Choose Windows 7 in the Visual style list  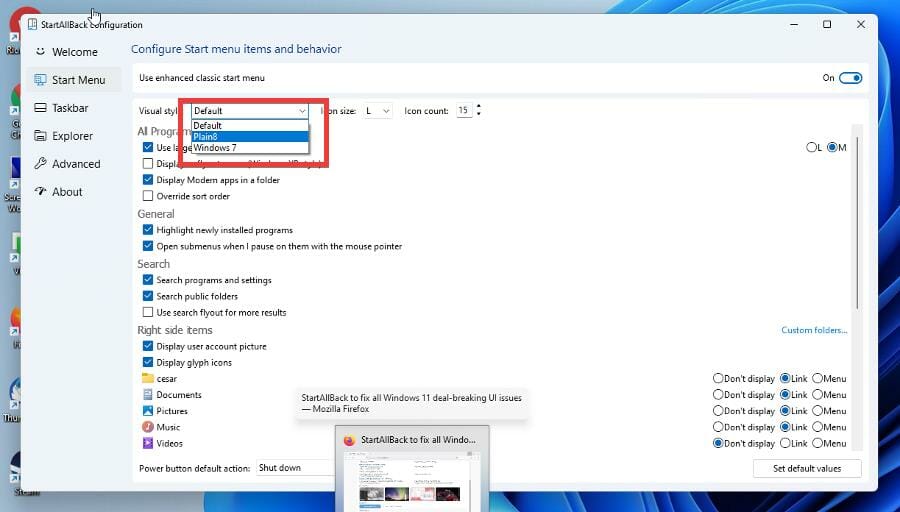click(250, 148)
